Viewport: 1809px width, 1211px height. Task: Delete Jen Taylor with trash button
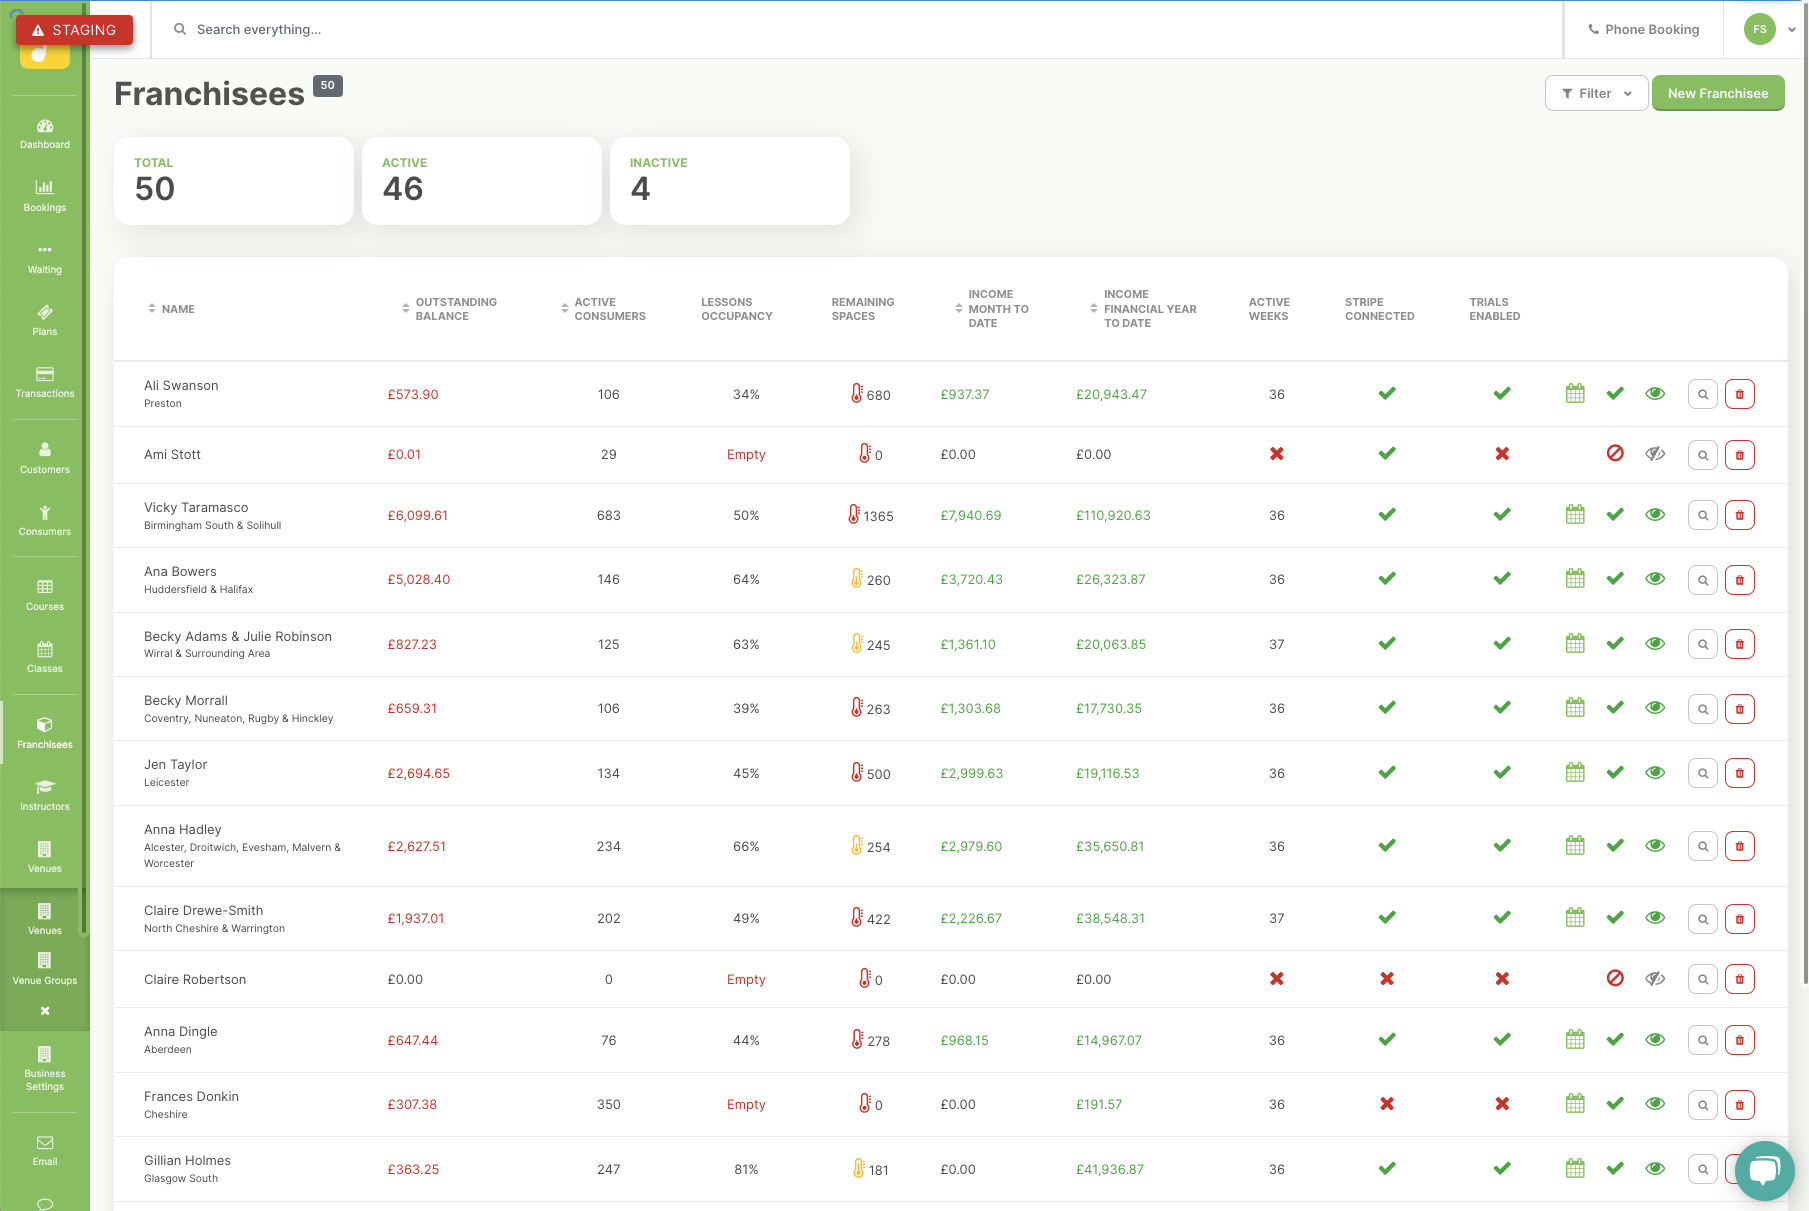[x=1739, y=773]
